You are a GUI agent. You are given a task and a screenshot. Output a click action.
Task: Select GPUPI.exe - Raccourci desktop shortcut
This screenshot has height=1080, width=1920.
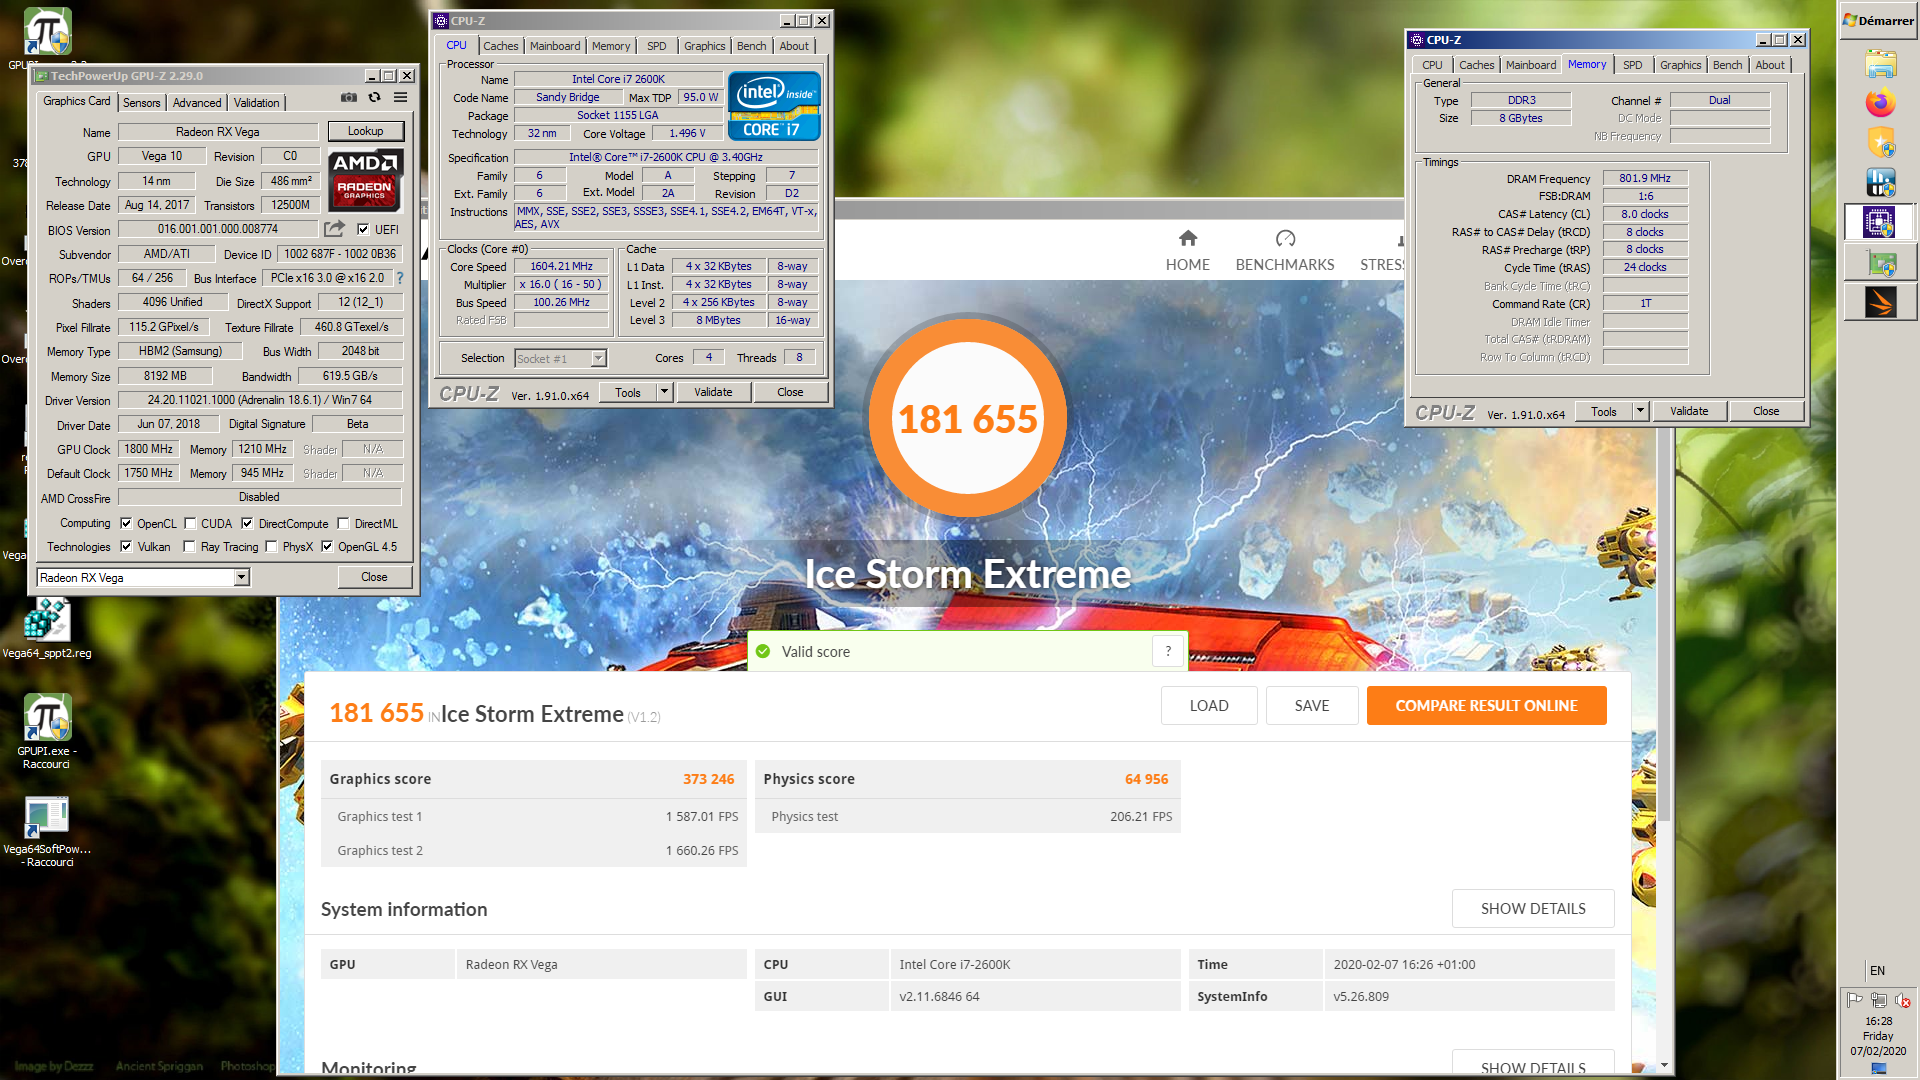point(46,732)
